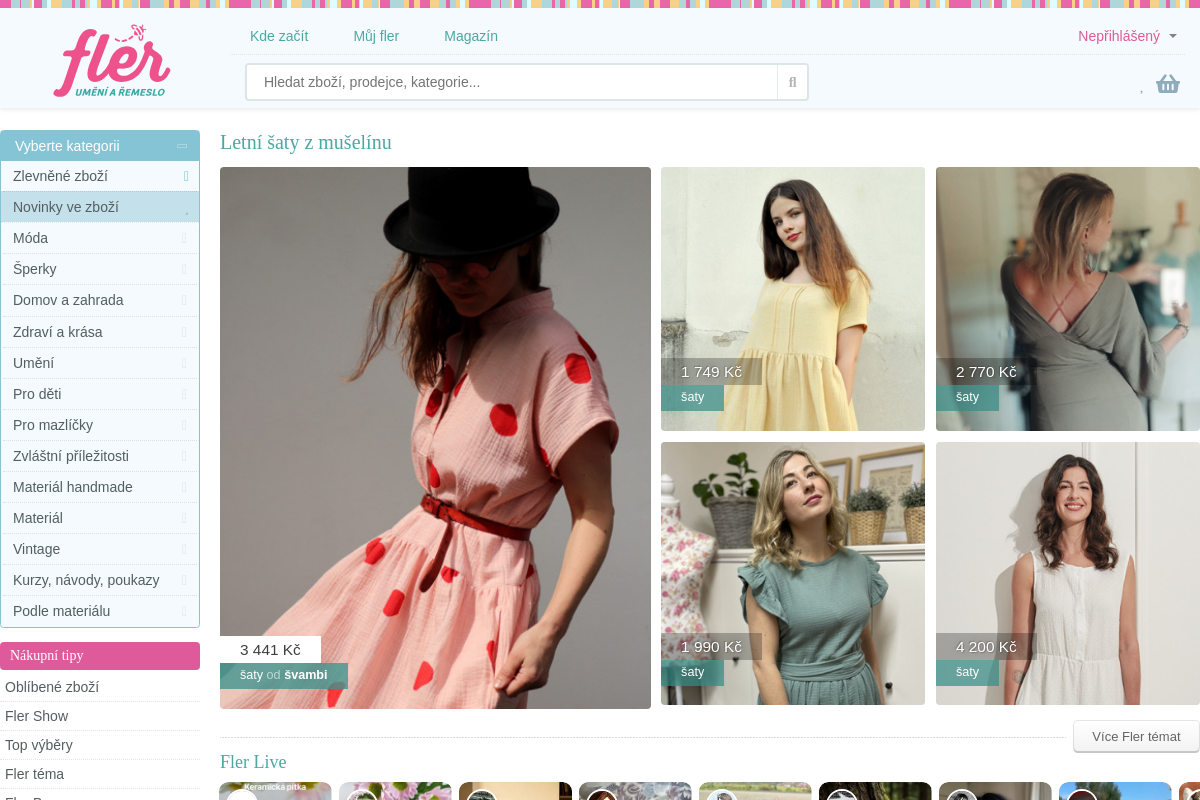Open the Magazín menu item
1200x800 pixels.
[x=471, y=36]
